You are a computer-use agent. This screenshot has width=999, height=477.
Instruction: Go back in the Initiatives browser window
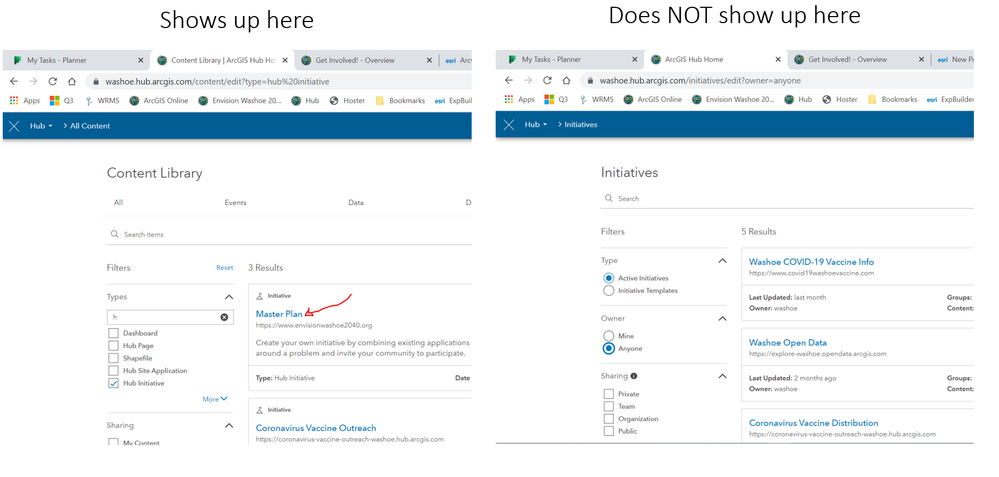(508, 80)
